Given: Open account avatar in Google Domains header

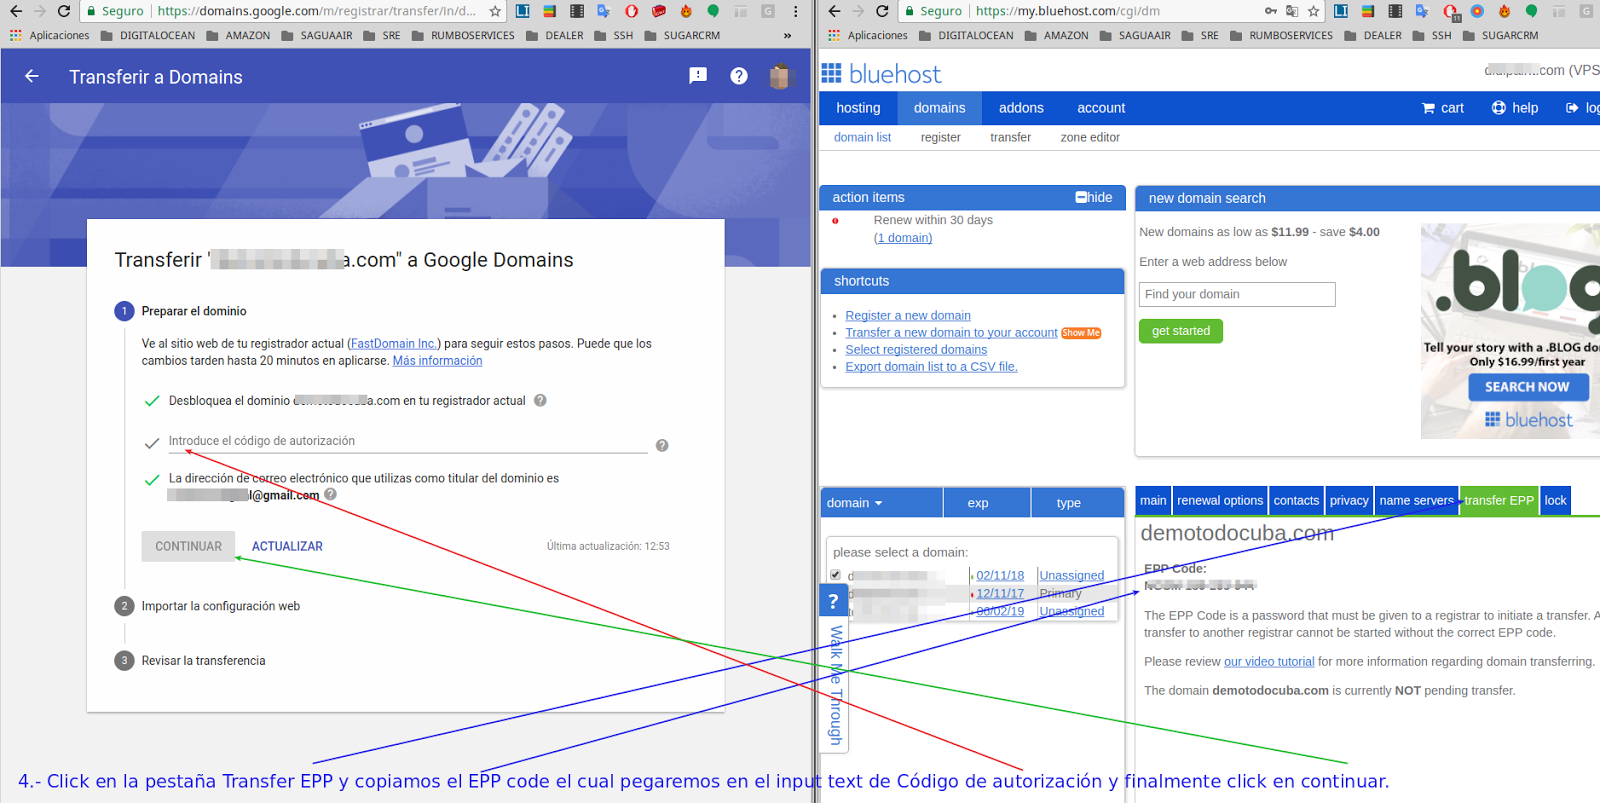Looking at the screenshot, I should pyautogui.click(x=779, y=76).
